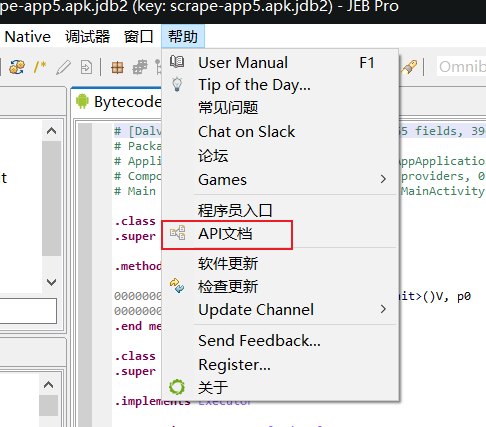
Task: Click upper left panel scroll-down arrow
Action: [x=51, y=282]
